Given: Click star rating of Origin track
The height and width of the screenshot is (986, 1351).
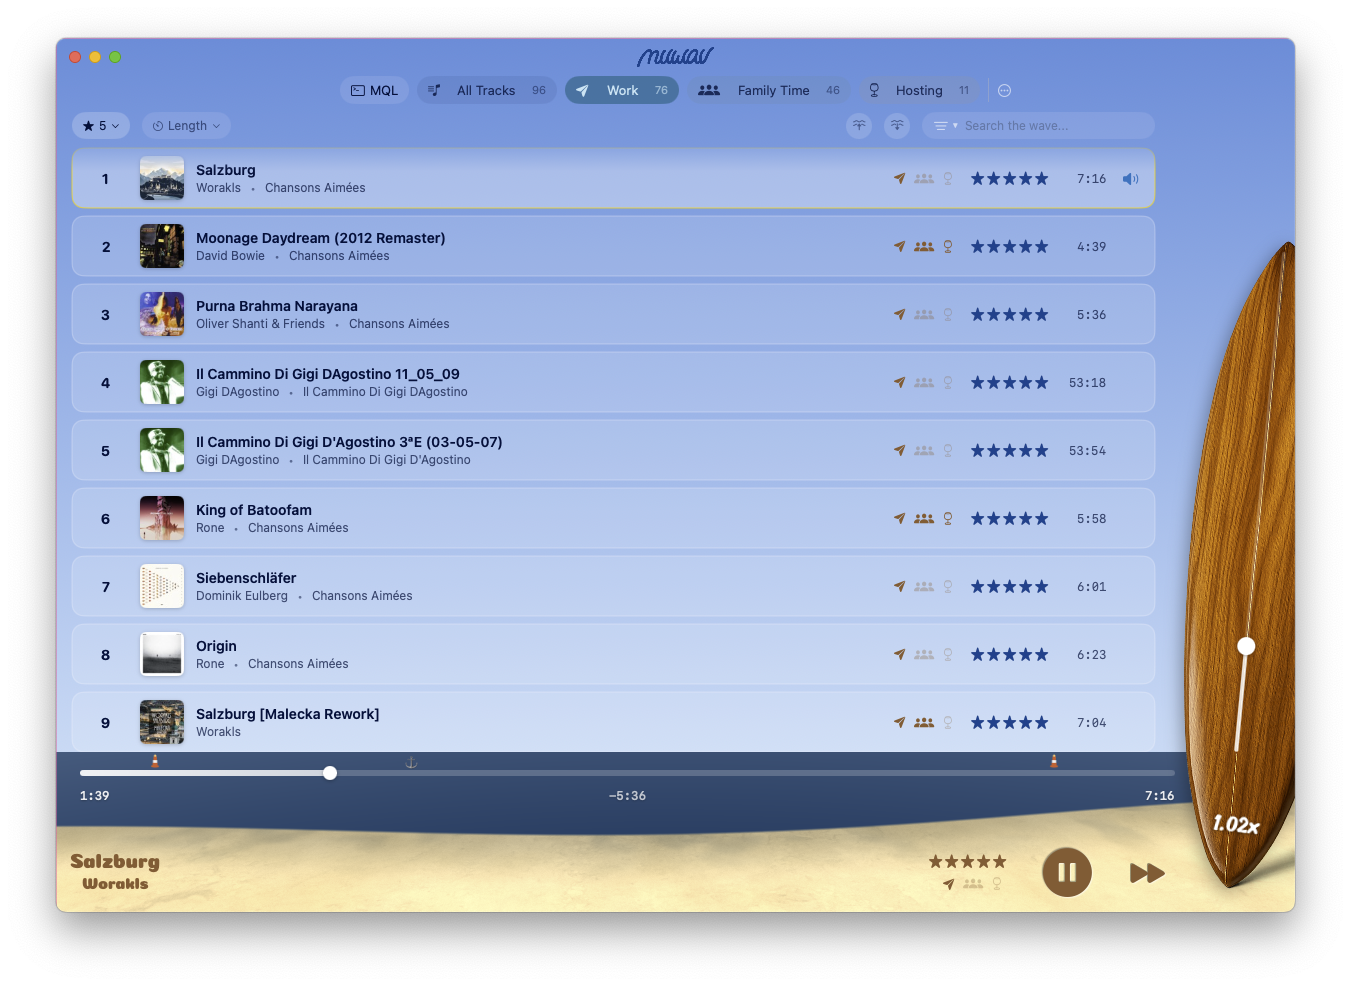Looking at the screenshot, I should click(x=1010, y=655).
